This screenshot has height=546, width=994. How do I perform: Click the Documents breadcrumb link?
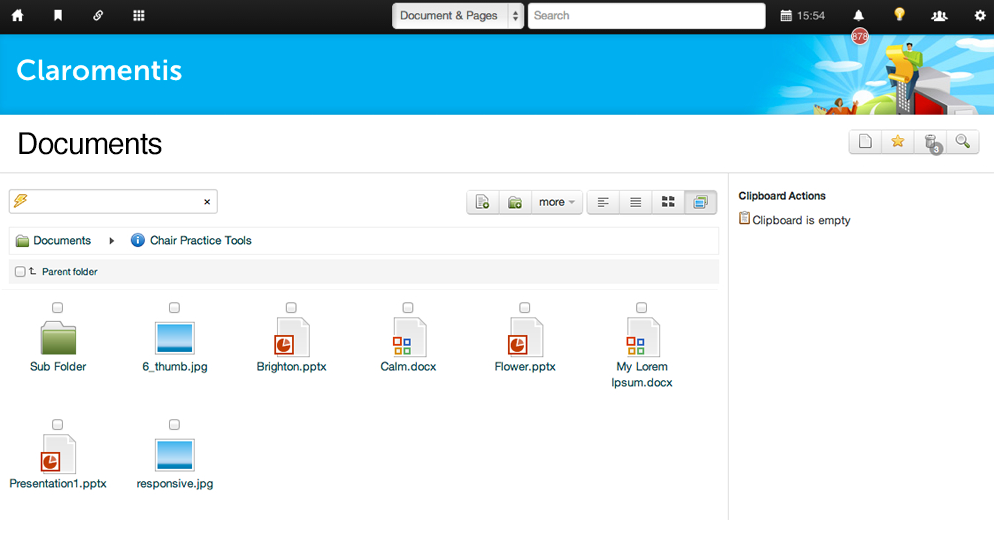[x=62, y=240]
